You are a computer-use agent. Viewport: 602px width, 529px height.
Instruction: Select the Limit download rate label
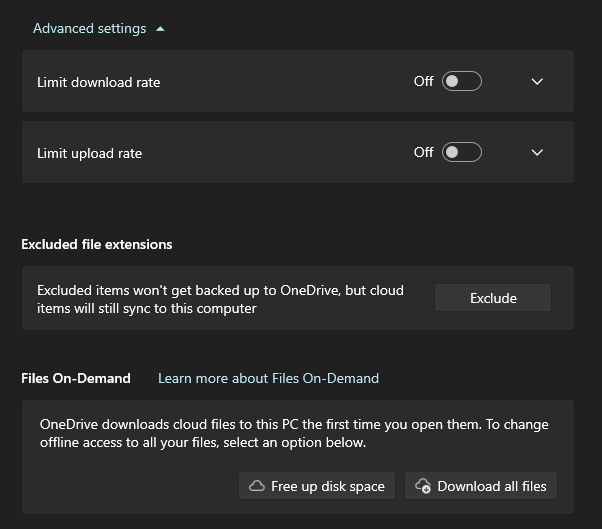[x=98, y=82]
